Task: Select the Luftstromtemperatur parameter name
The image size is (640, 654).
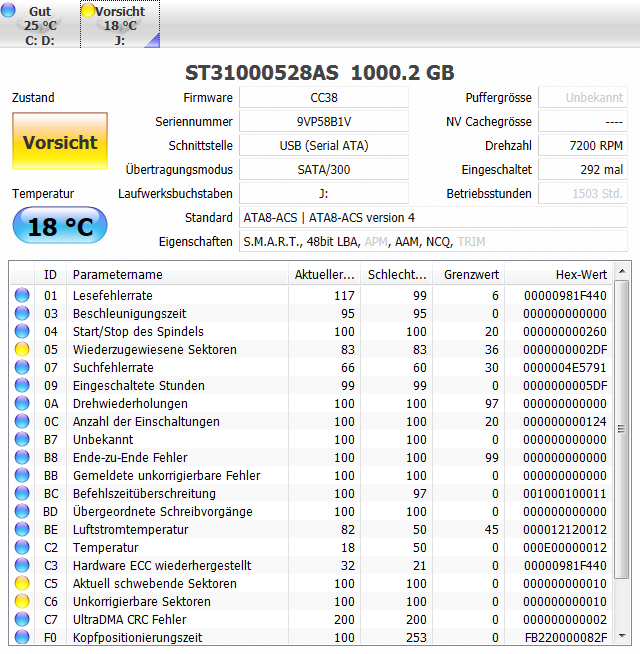Action: 131,529
